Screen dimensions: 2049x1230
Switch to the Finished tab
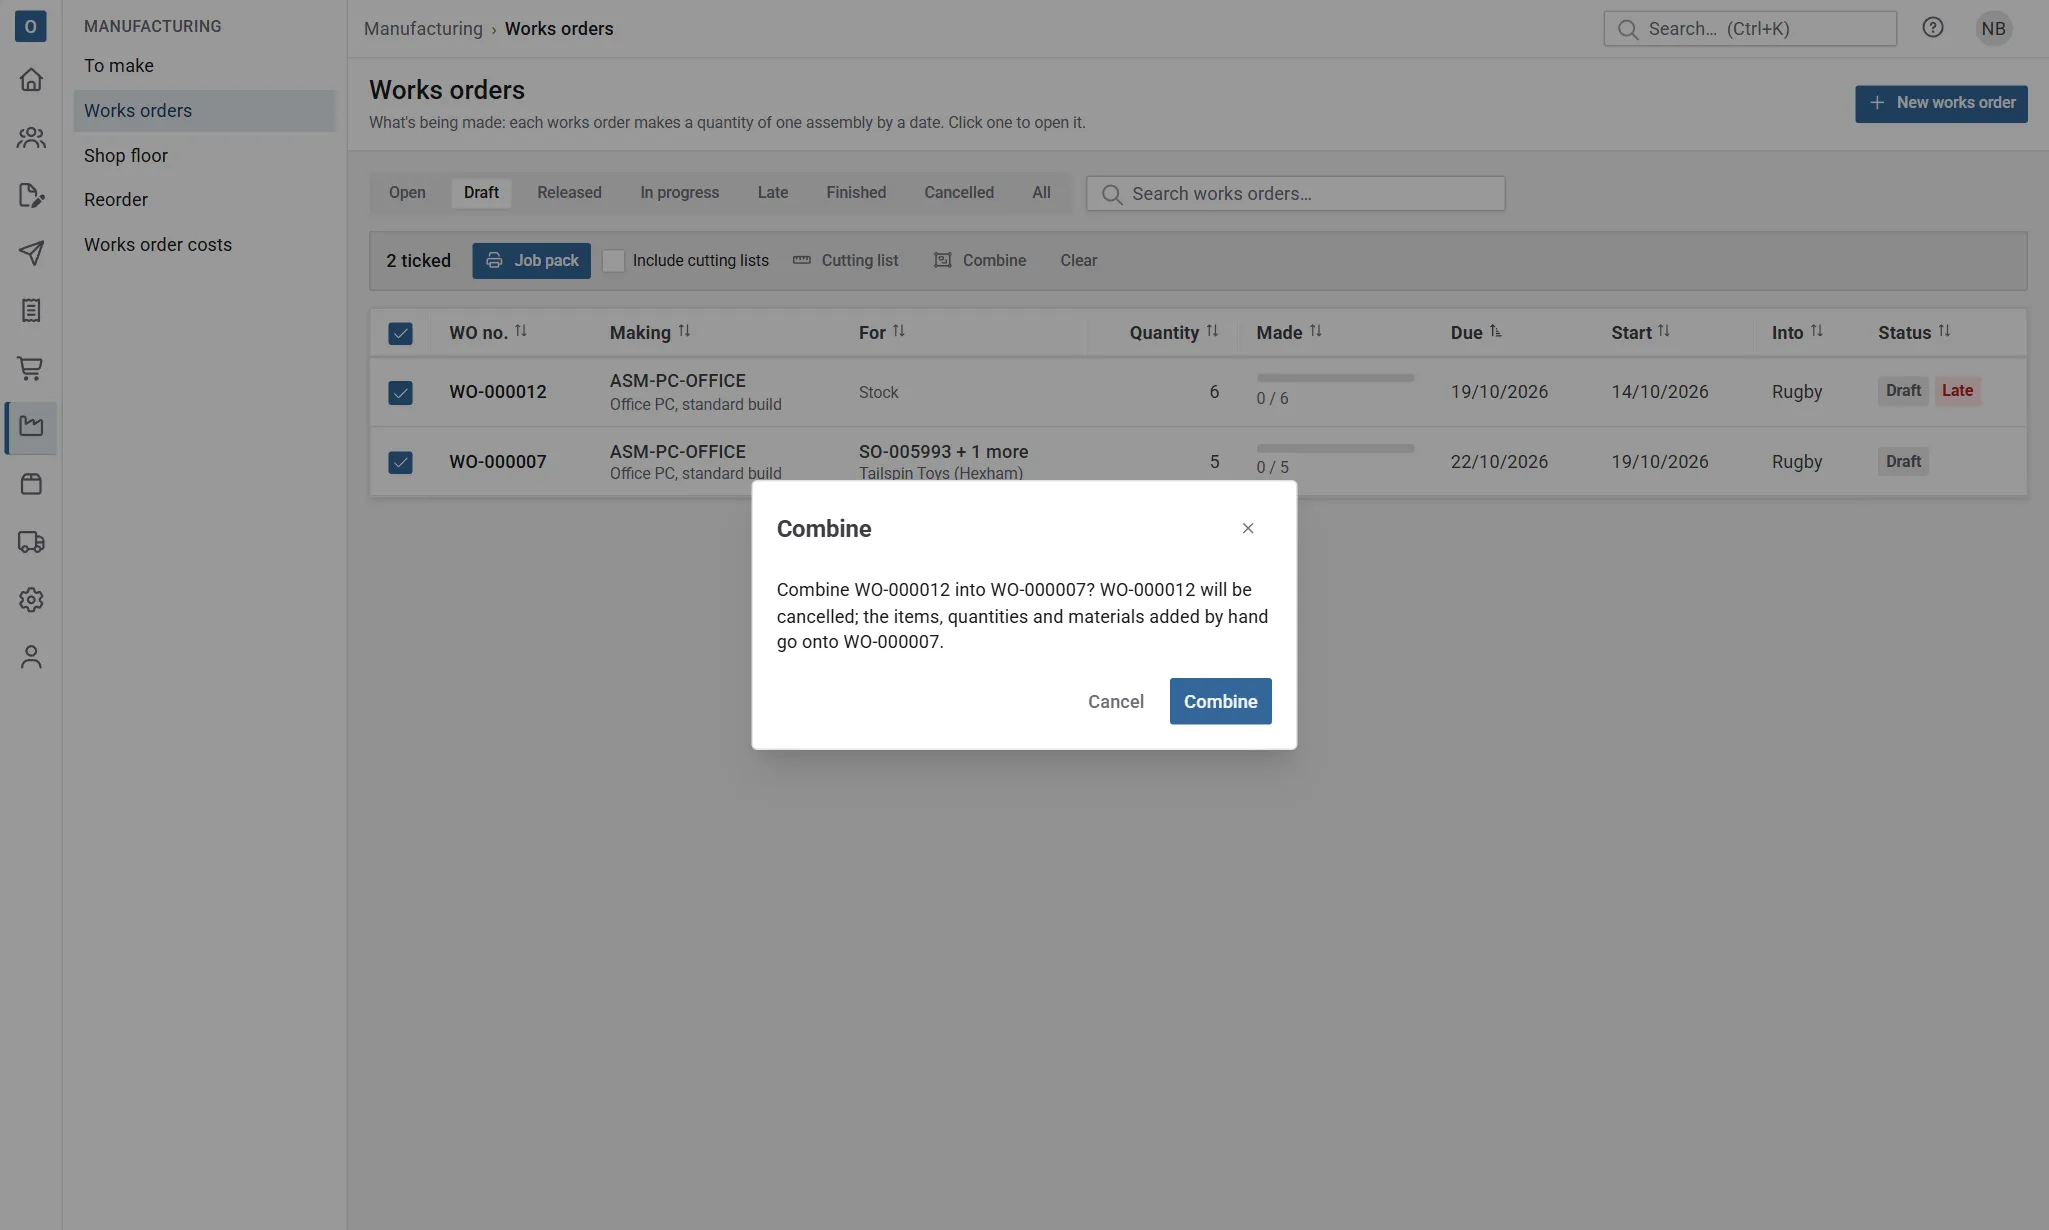click(856, 193)
